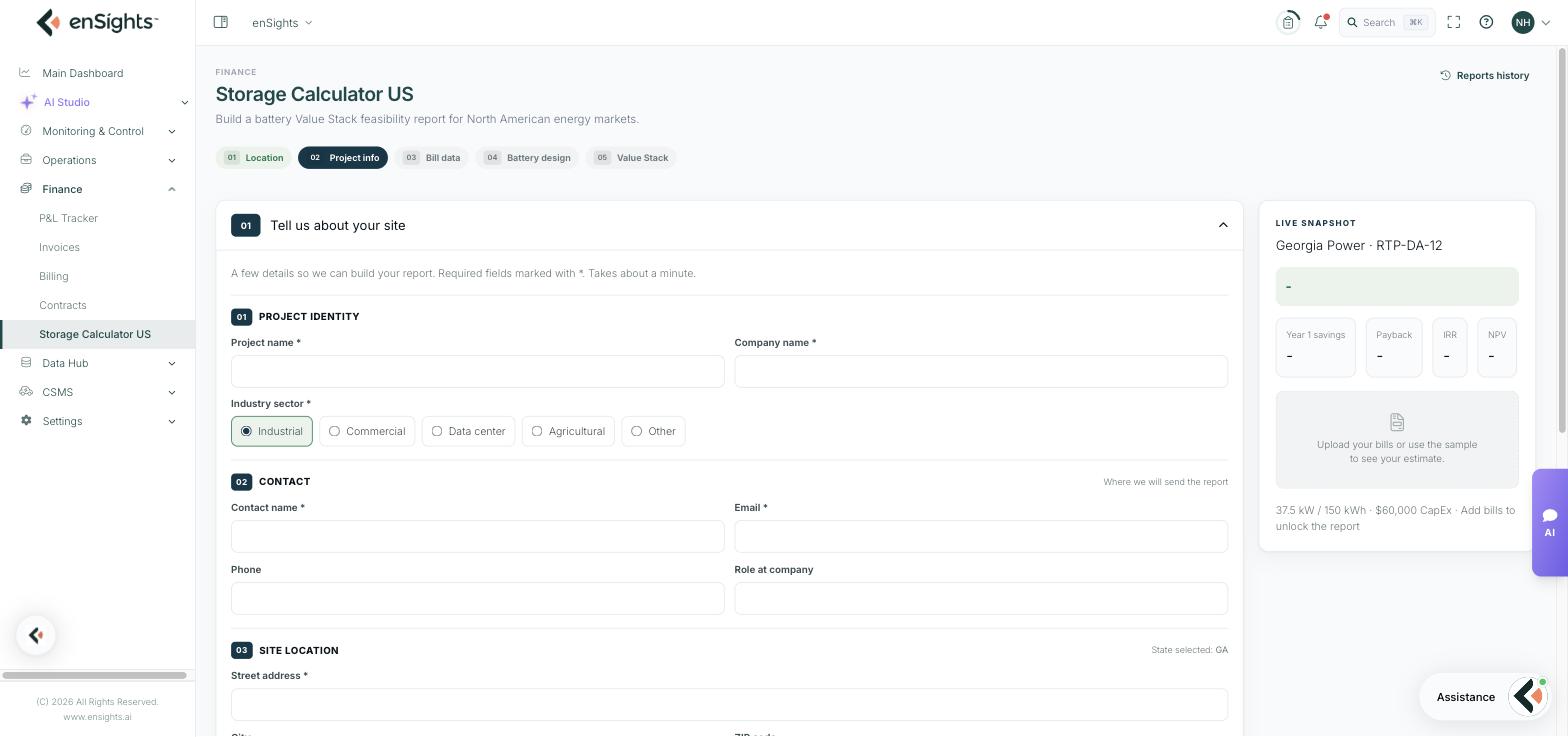The image size is (1568, 737).
Task: Click the Company name field
Action: tap(981, 372)
